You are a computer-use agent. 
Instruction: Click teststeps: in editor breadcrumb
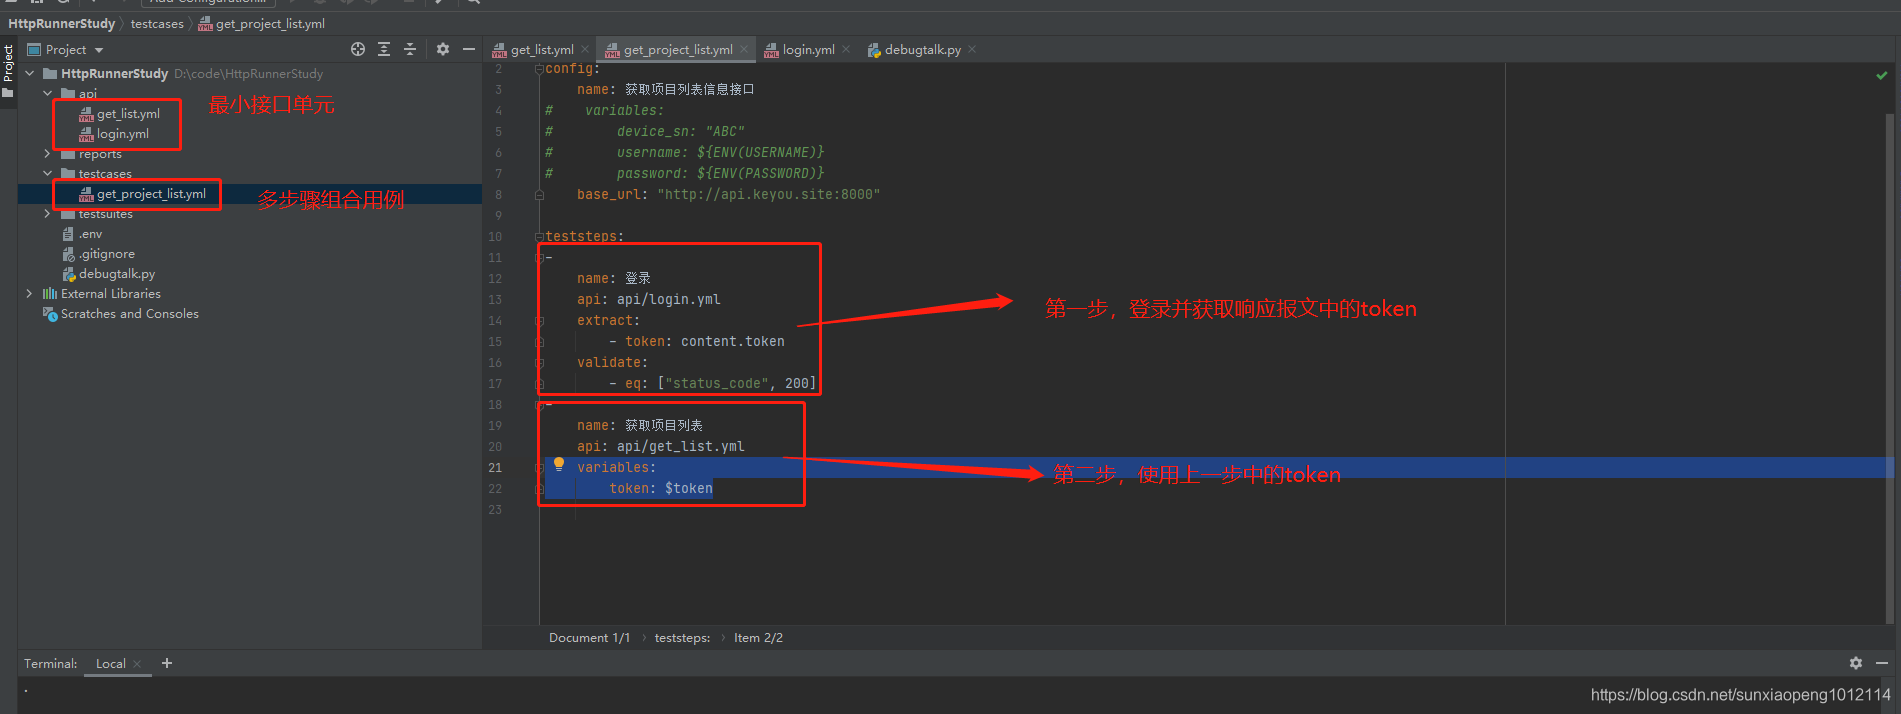pos(683,638)
